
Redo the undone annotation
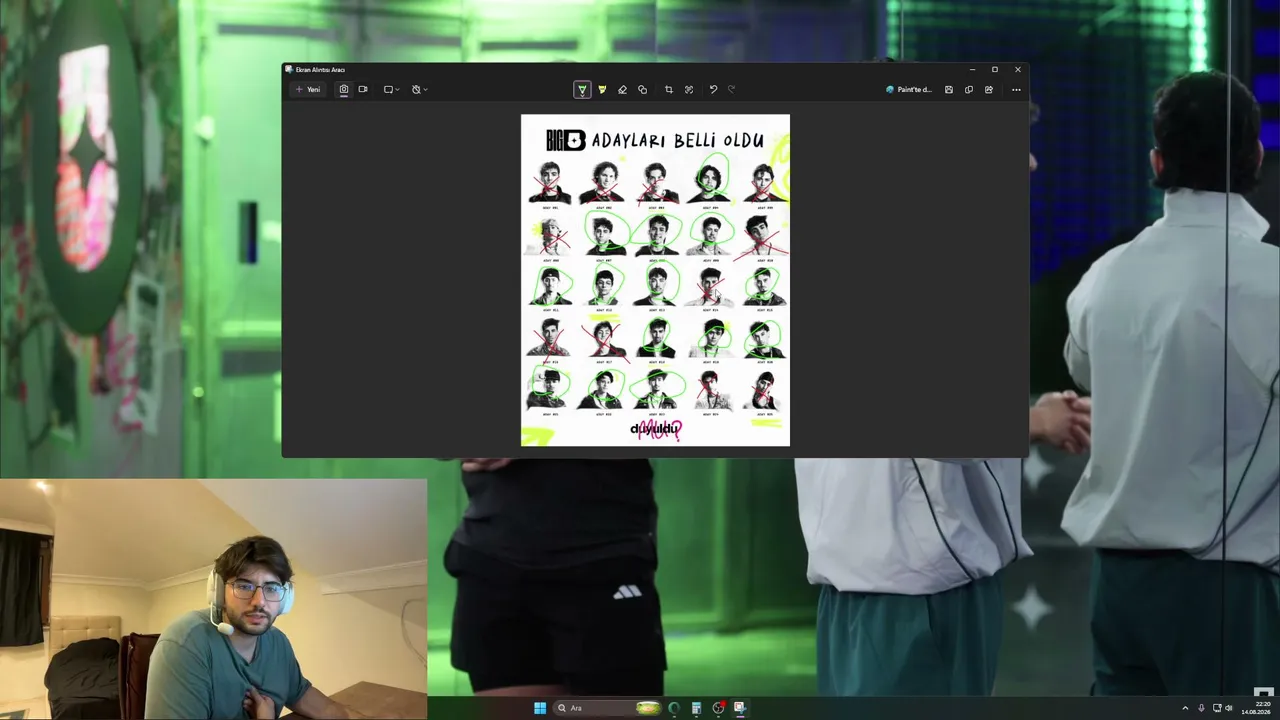(732, 90)
